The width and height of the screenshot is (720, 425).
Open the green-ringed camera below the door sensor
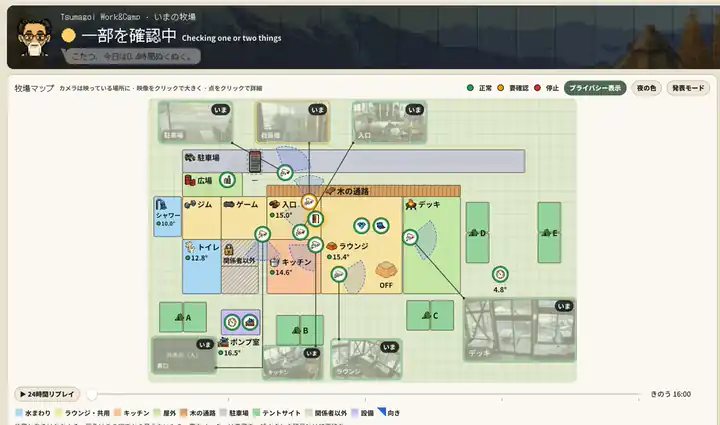(300, 232)
